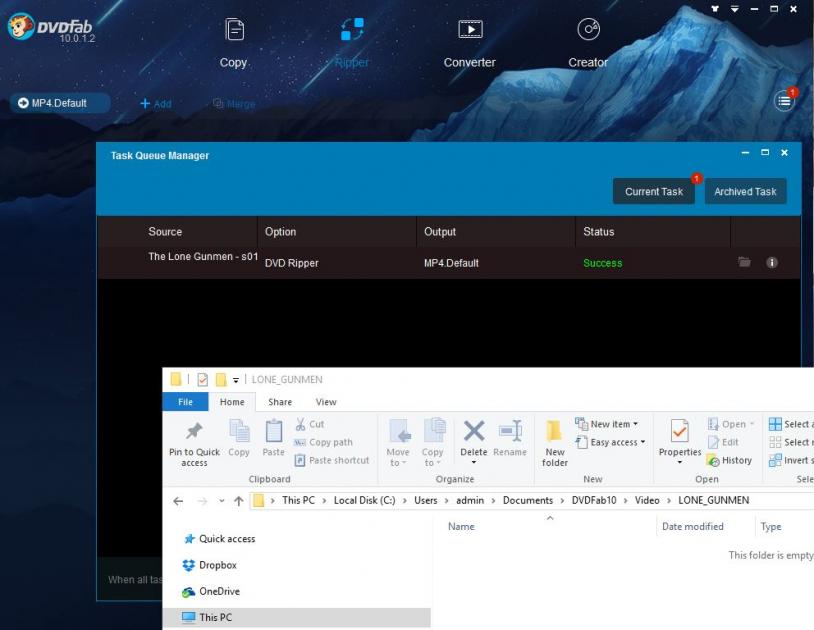
Task: Click the New folder icon
Action: click(x=555, y=441)
